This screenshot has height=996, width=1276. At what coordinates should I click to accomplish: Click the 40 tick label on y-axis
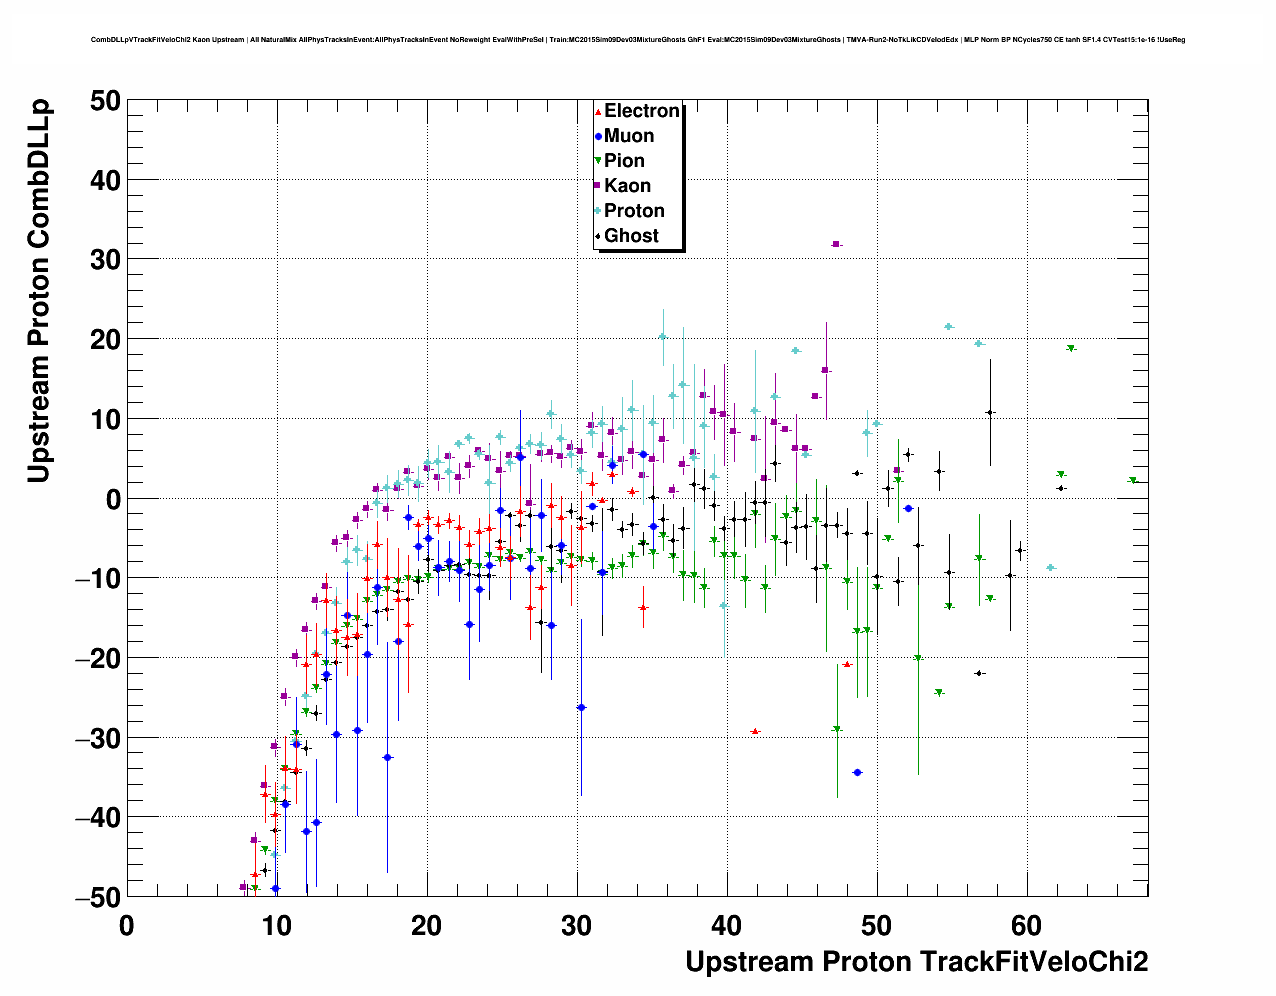pyautogui.click(x=105, y=180)
